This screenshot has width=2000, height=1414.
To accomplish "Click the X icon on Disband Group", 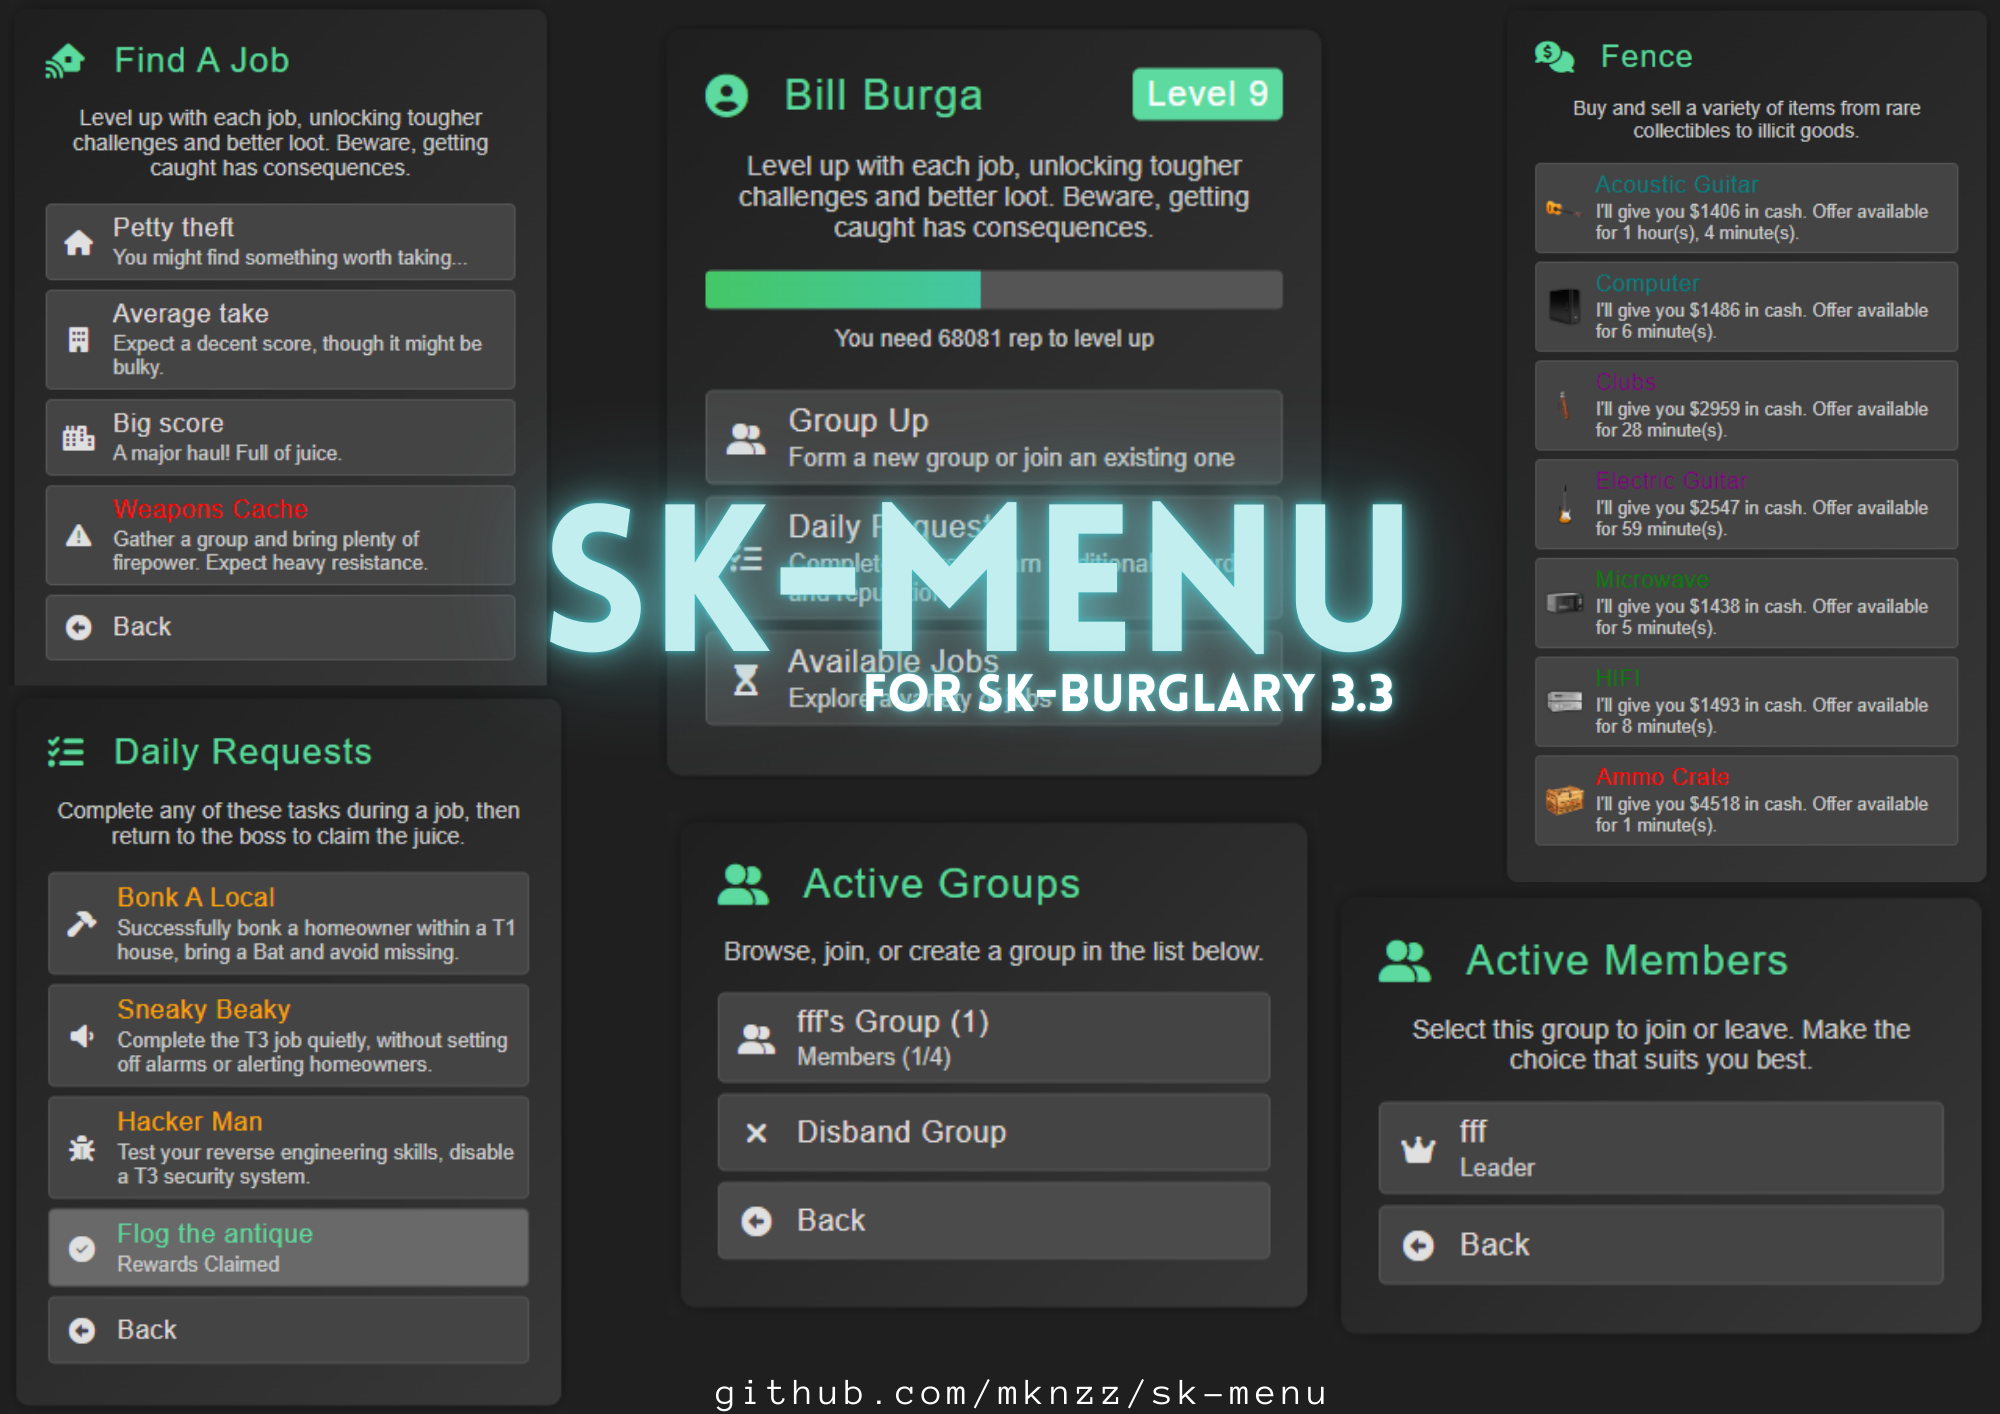I will pos(755,1132).
